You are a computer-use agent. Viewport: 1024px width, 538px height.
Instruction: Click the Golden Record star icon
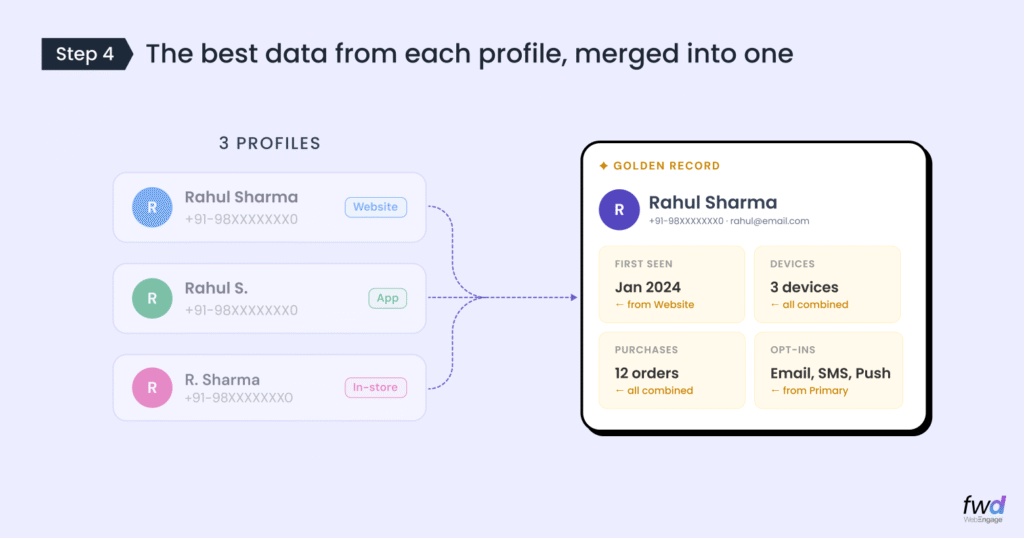(x=603, y=166)
